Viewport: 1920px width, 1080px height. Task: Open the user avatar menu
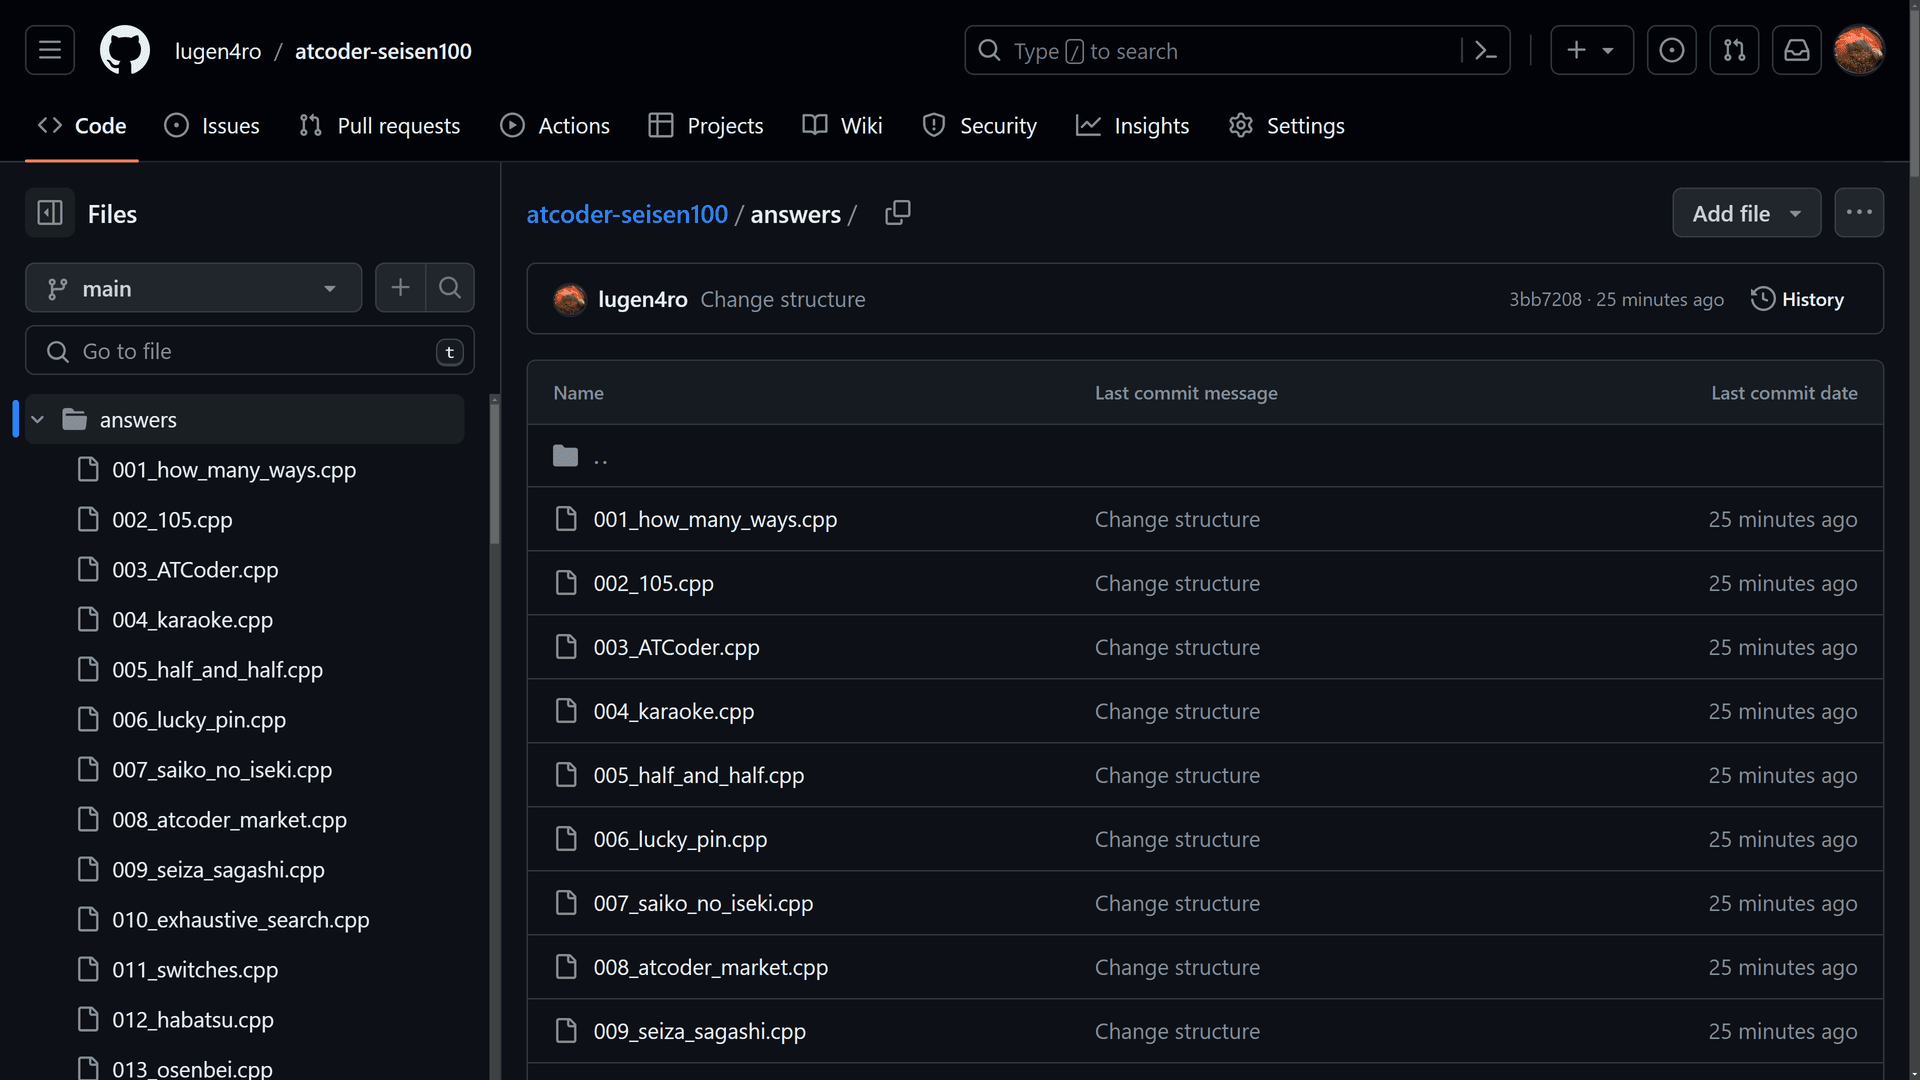(1859, 50)
